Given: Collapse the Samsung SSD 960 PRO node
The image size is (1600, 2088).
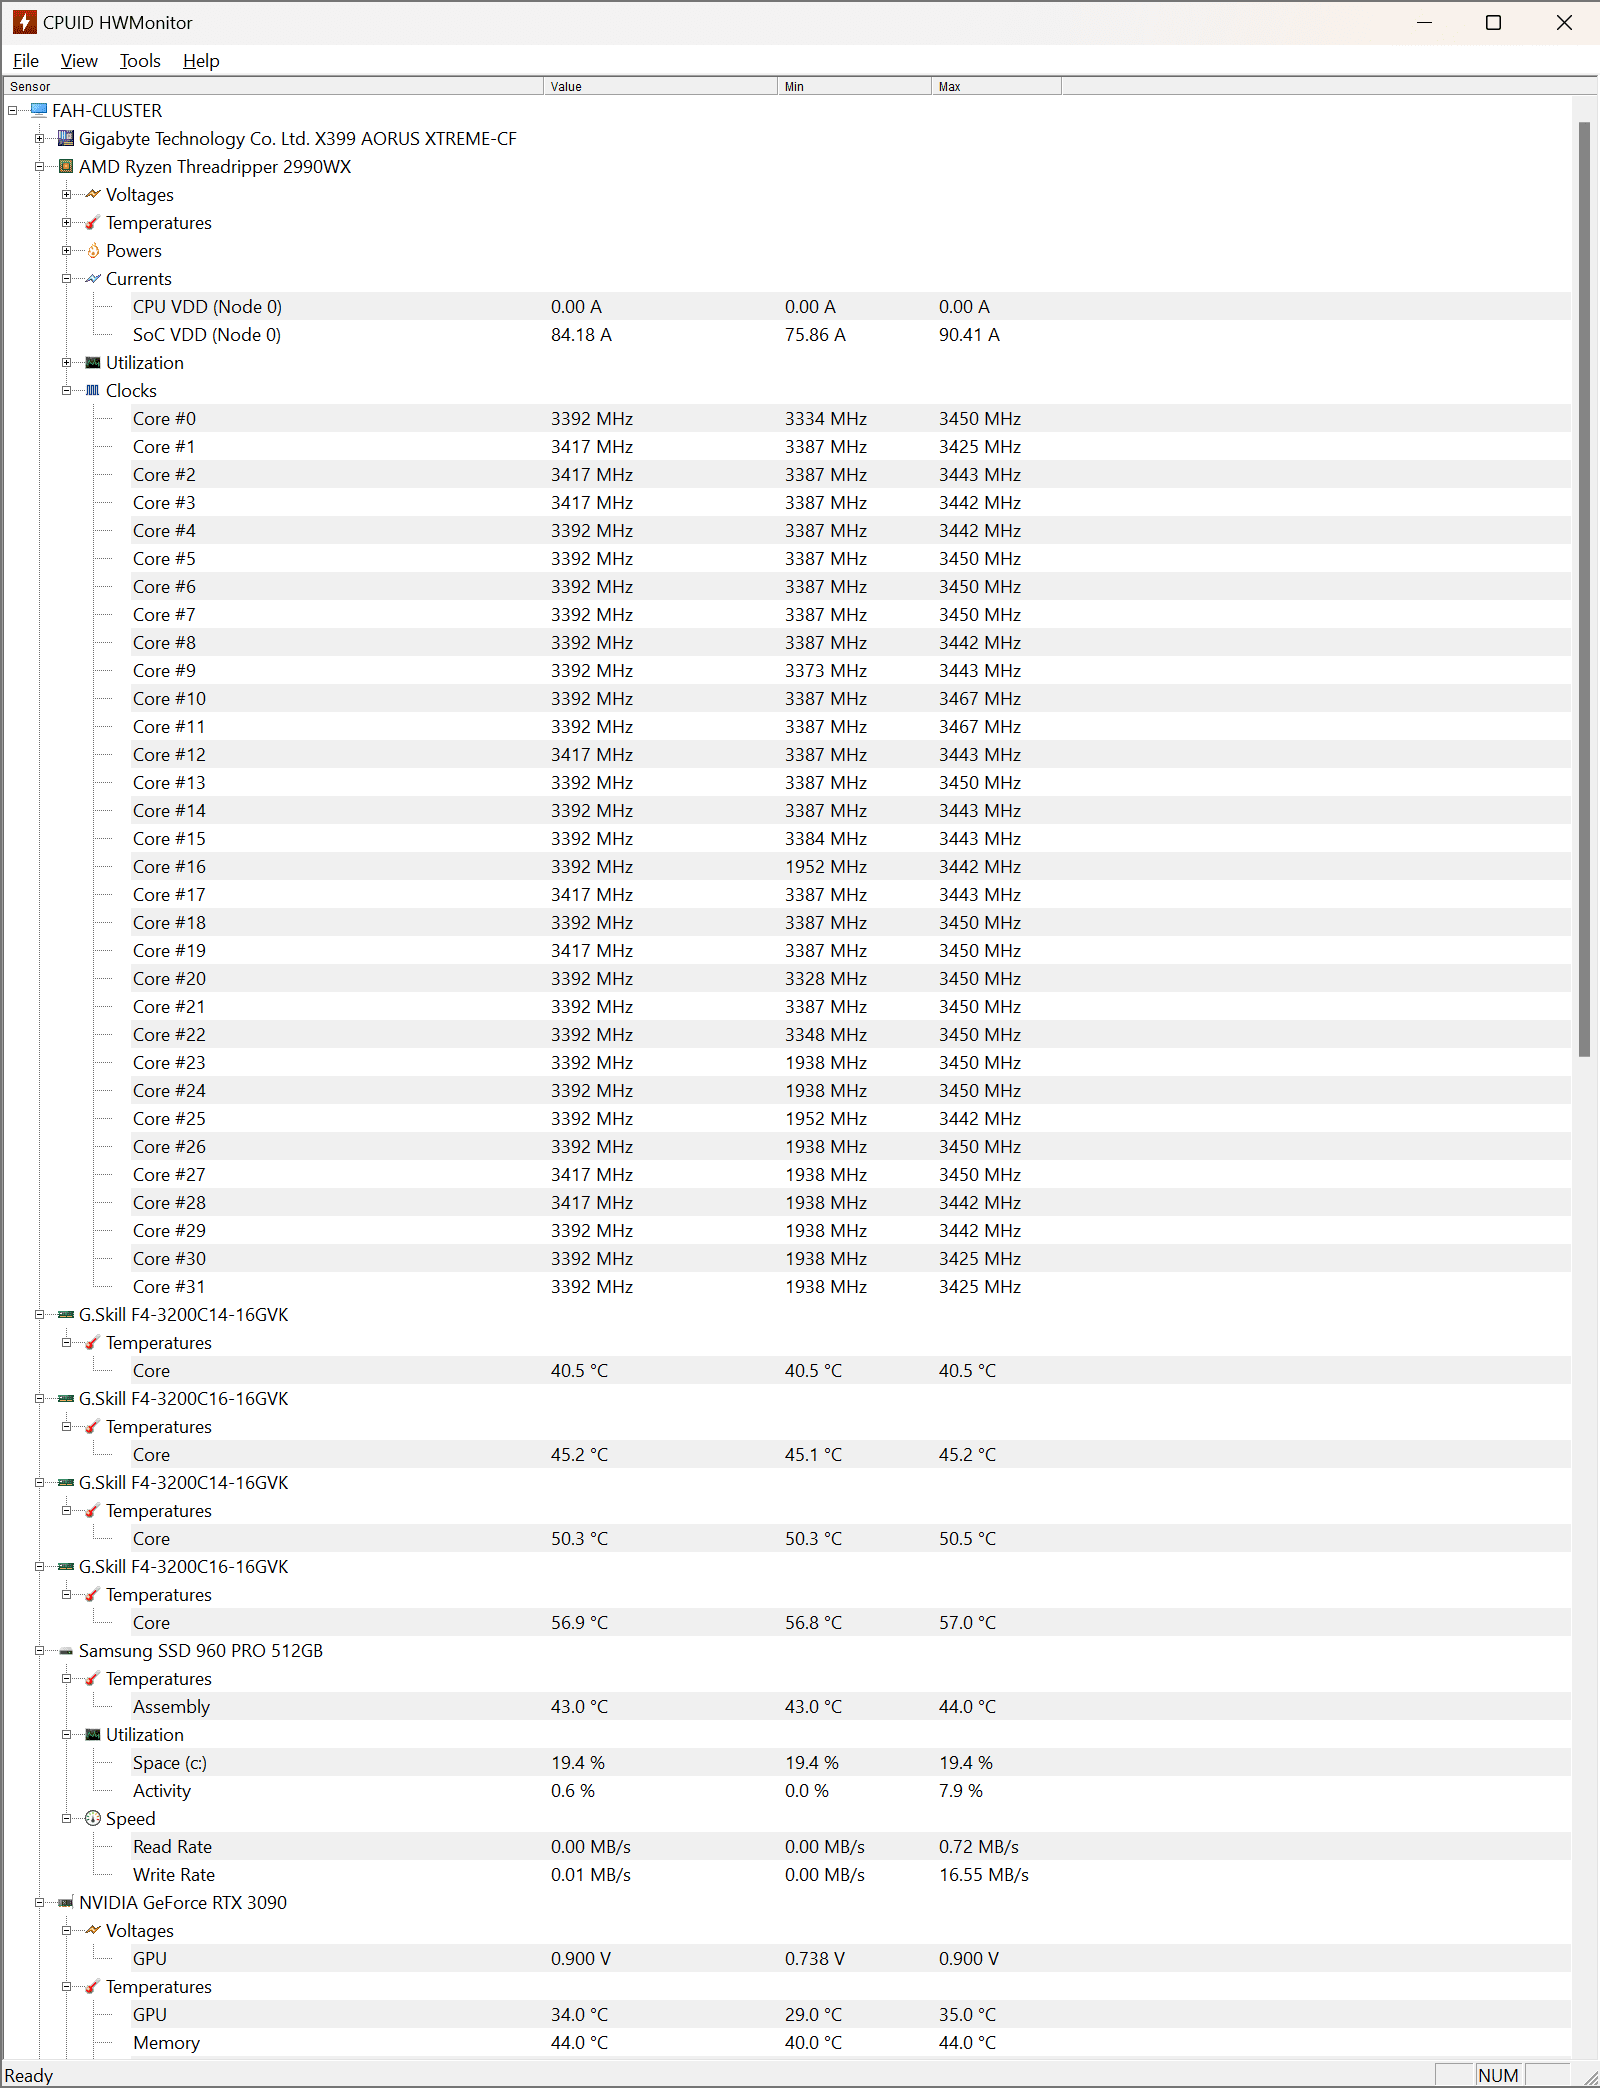Looking at the screenshot, I should [x=39, y=1650].
